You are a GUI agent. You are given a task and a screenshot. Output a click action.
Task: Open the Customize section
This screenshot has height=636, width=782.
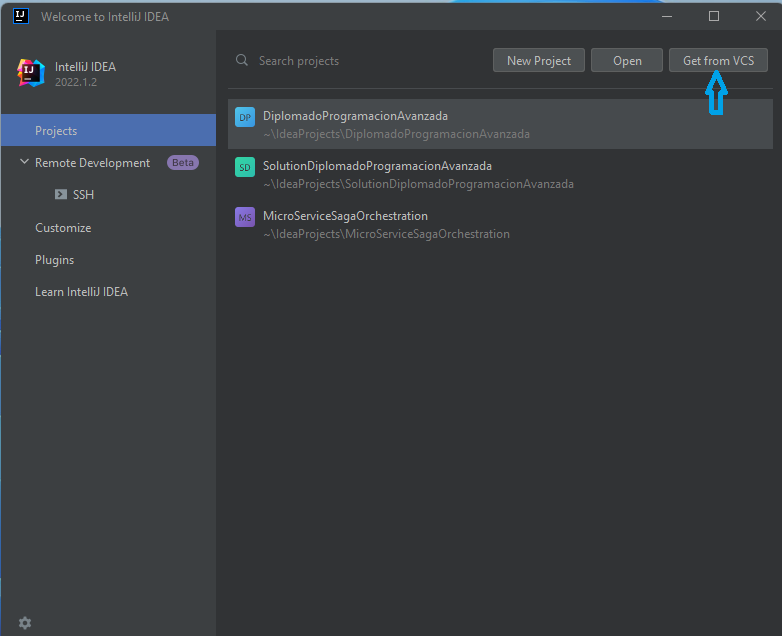[x=63, y=227]
